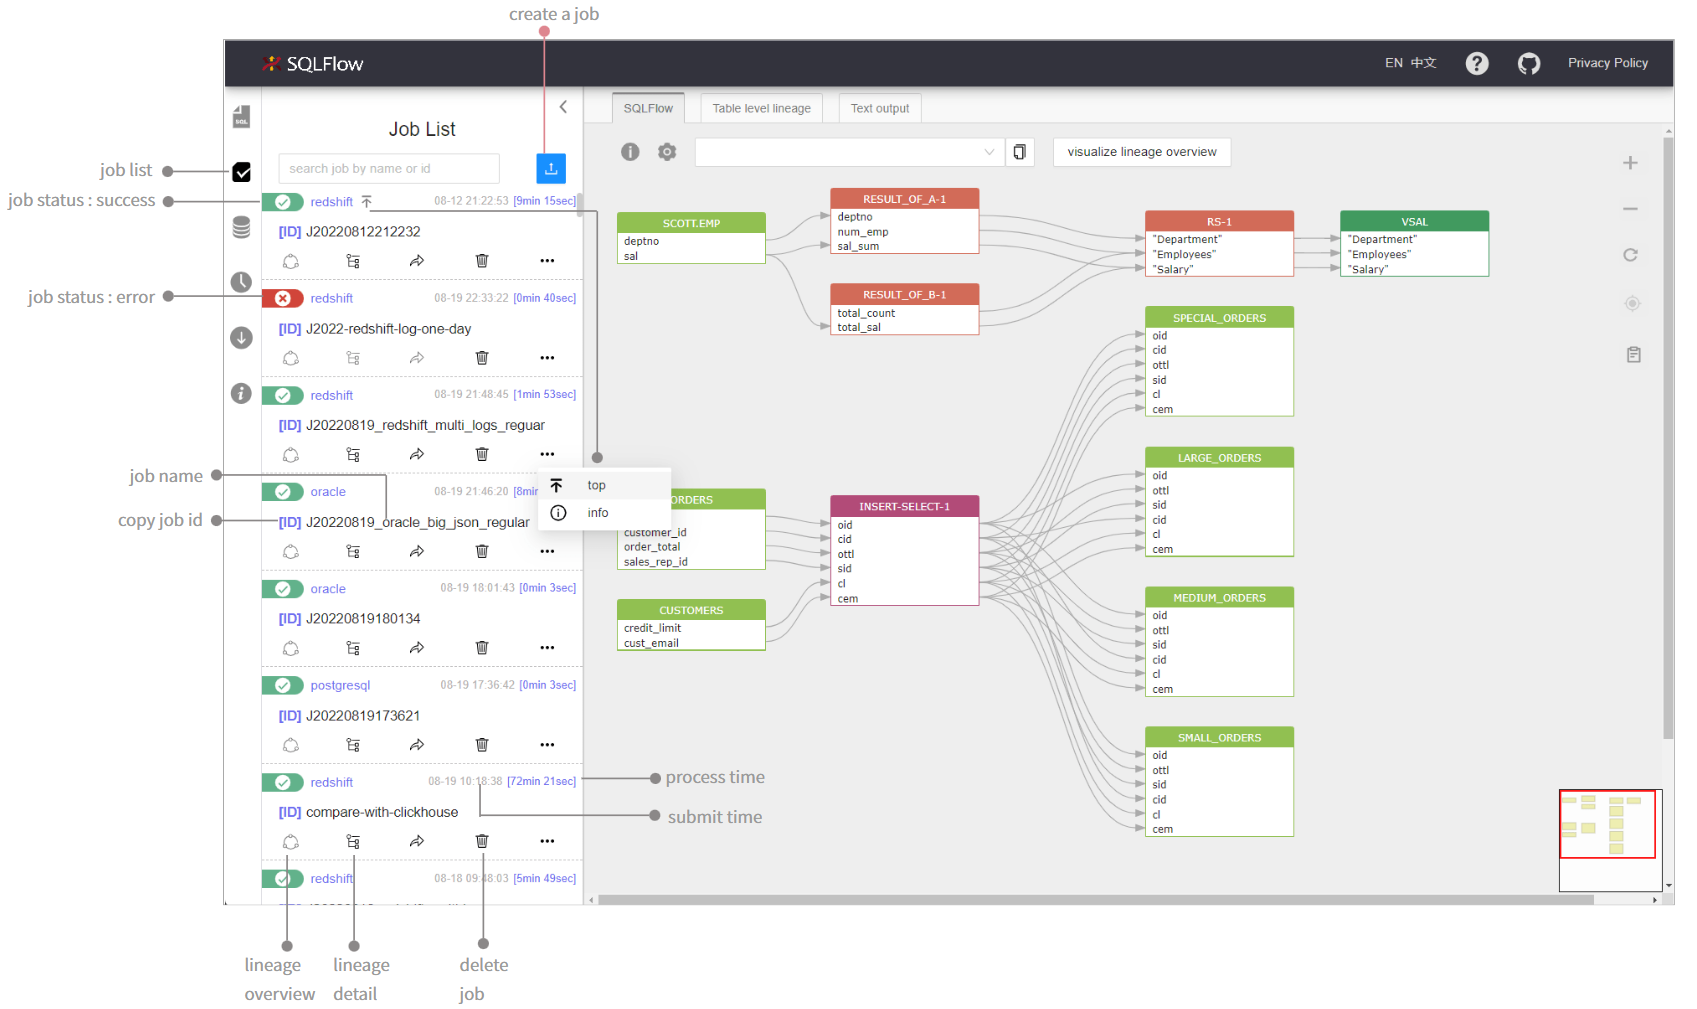Open the settings gear in lineage toolbar
Image resolution: width=1697 pixels, height=1009 pixels.
click(667, 152)
